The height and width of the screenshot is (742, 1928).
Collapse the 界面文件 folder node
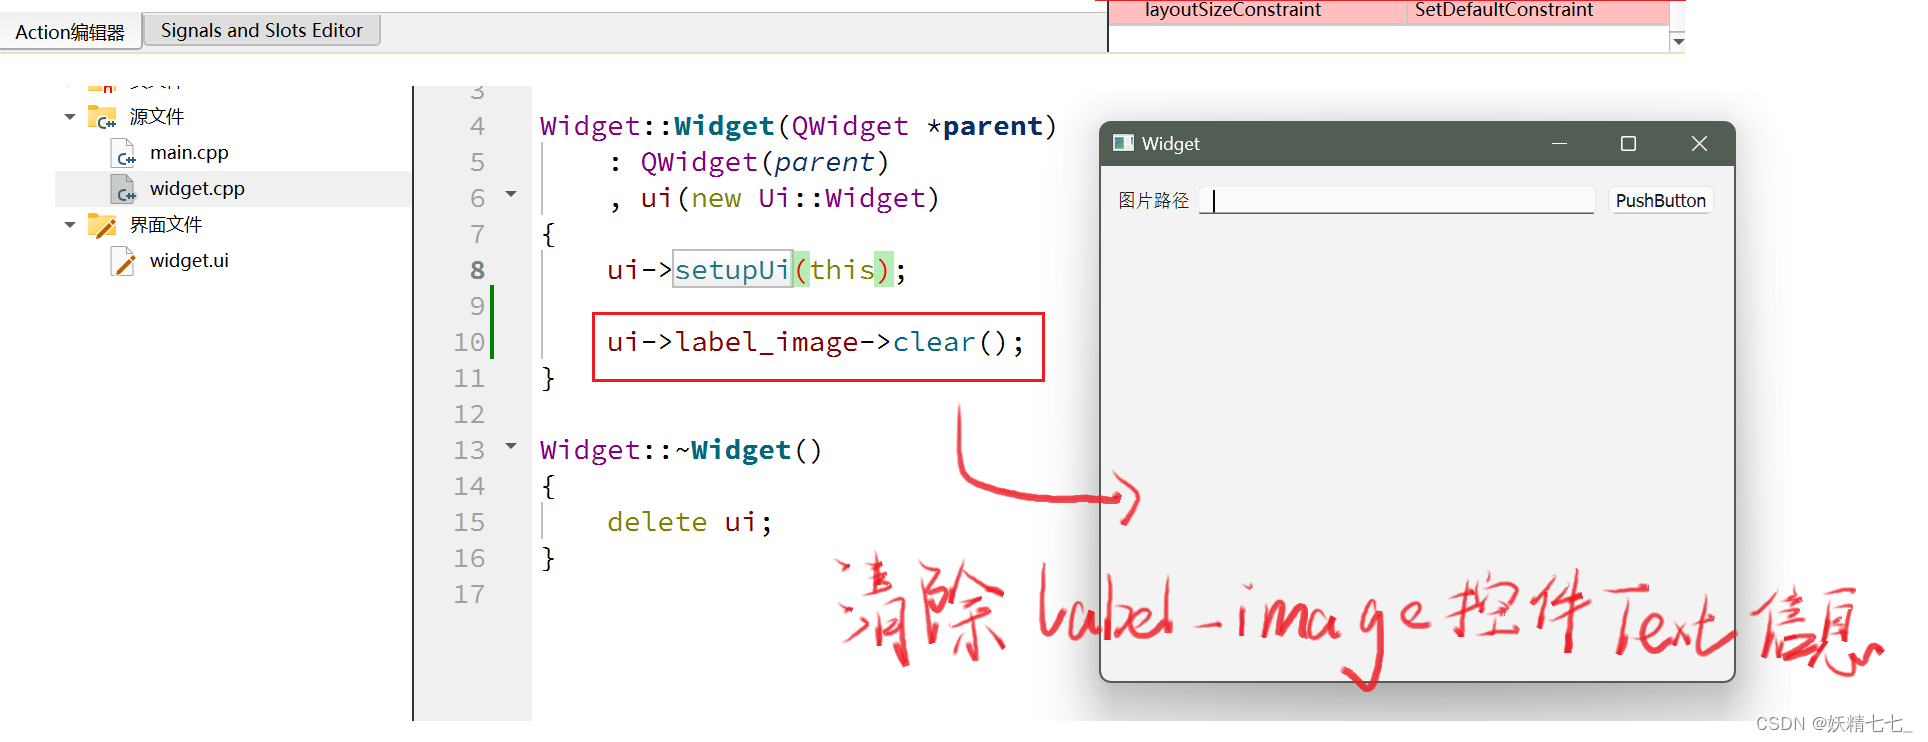click(69, 225)
